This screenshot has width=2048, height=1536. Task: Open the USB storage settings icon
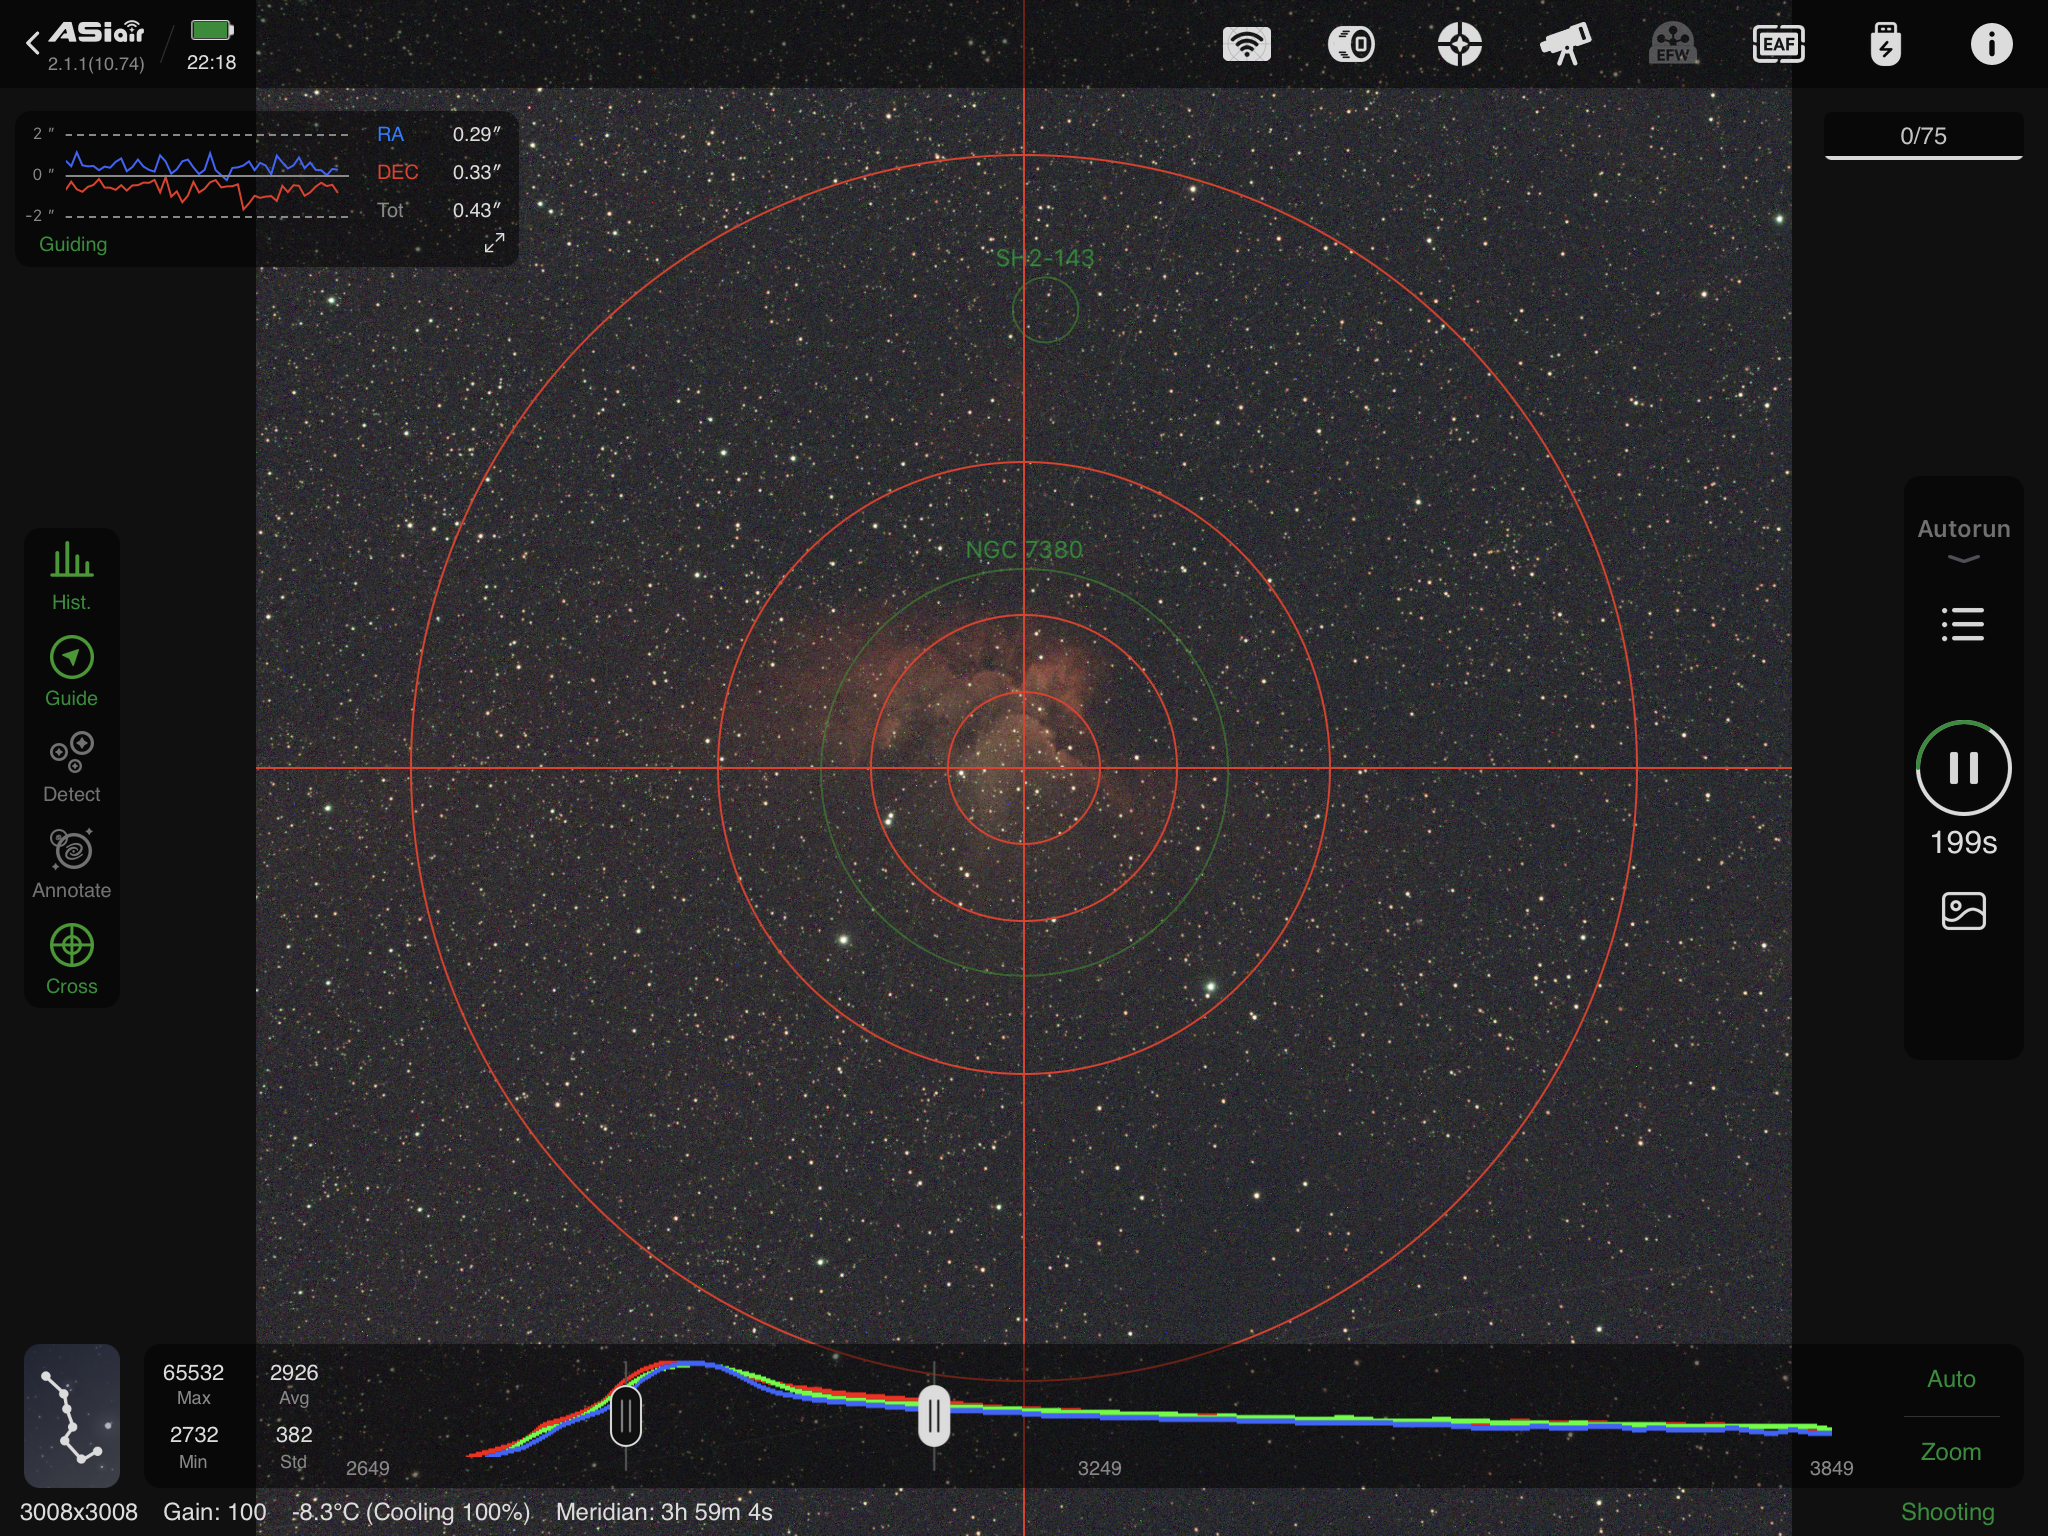tap(1885, 45)
